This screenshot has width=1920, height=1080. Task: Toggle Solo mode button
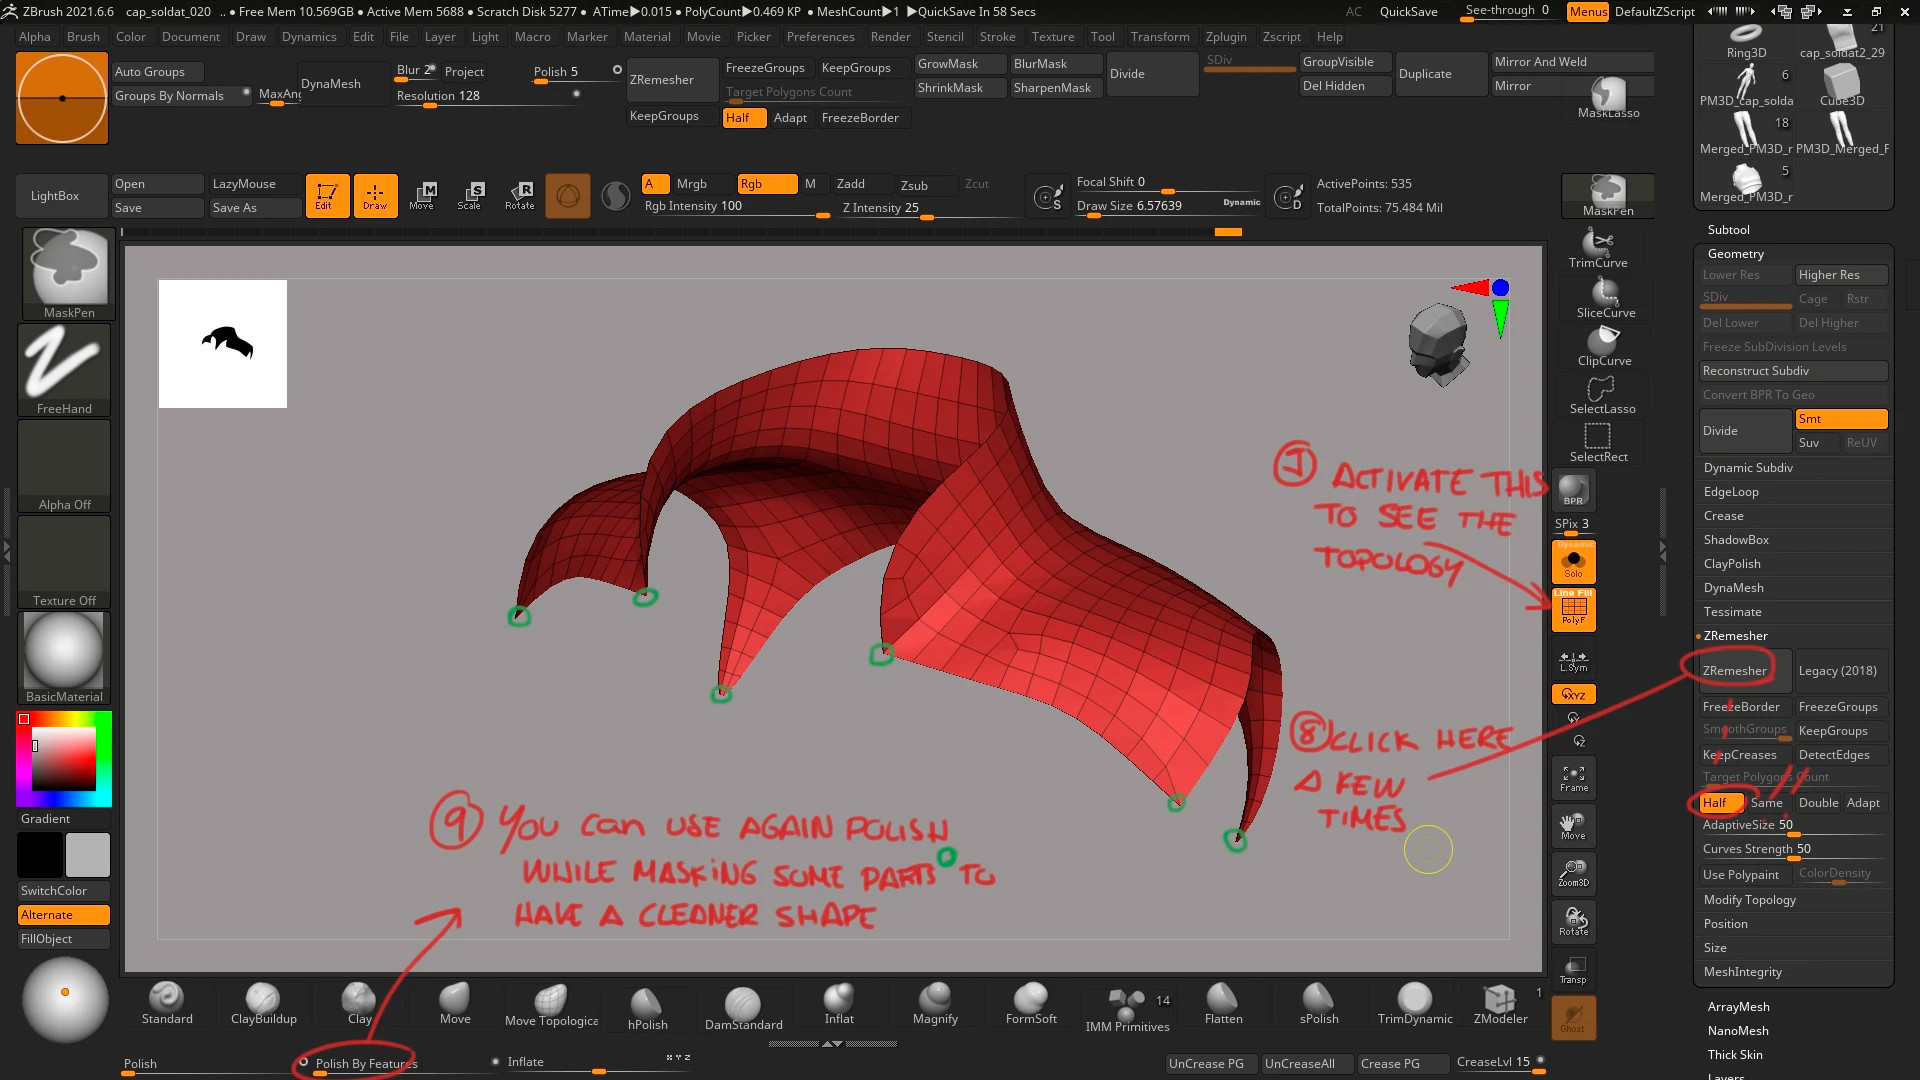[x=1573, y=562]
